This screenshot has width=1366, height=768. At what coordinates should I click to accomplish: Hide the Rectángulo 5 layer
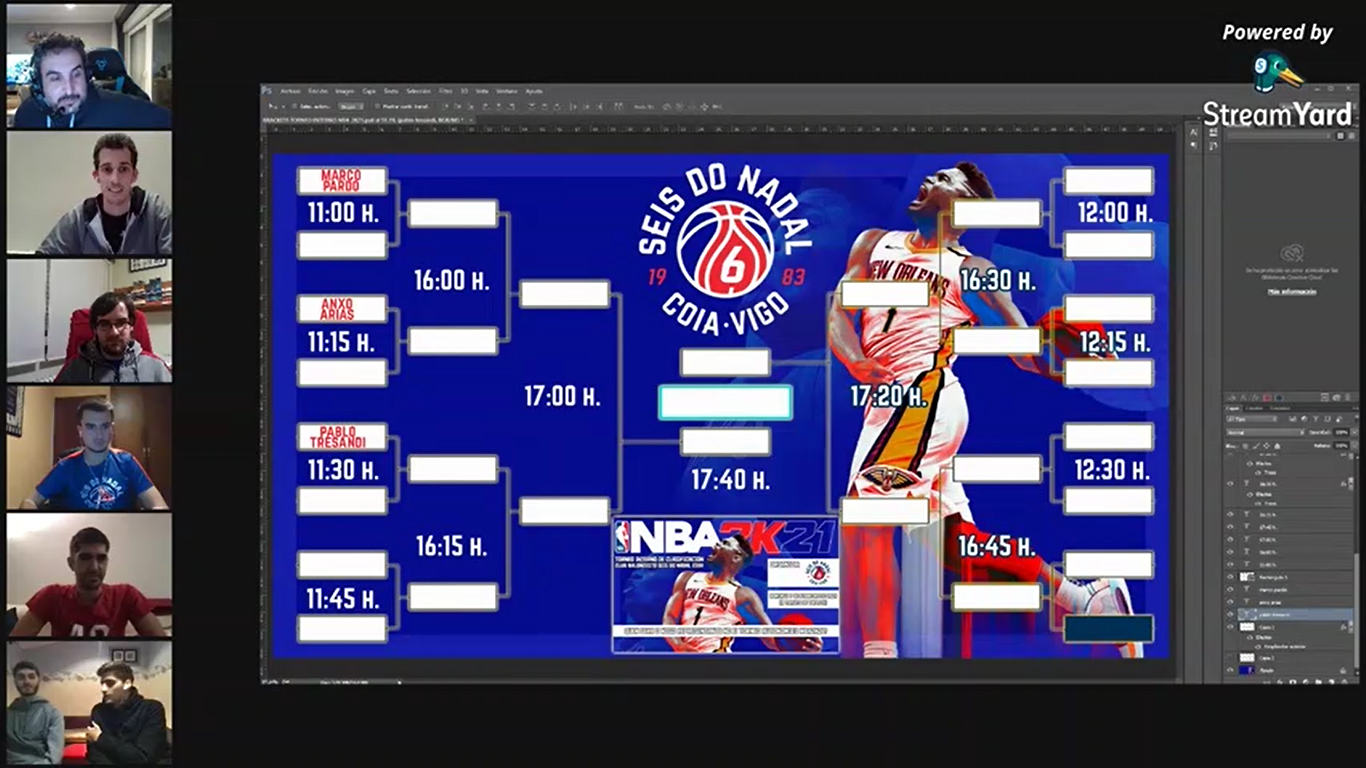[x=1230, y=577]
